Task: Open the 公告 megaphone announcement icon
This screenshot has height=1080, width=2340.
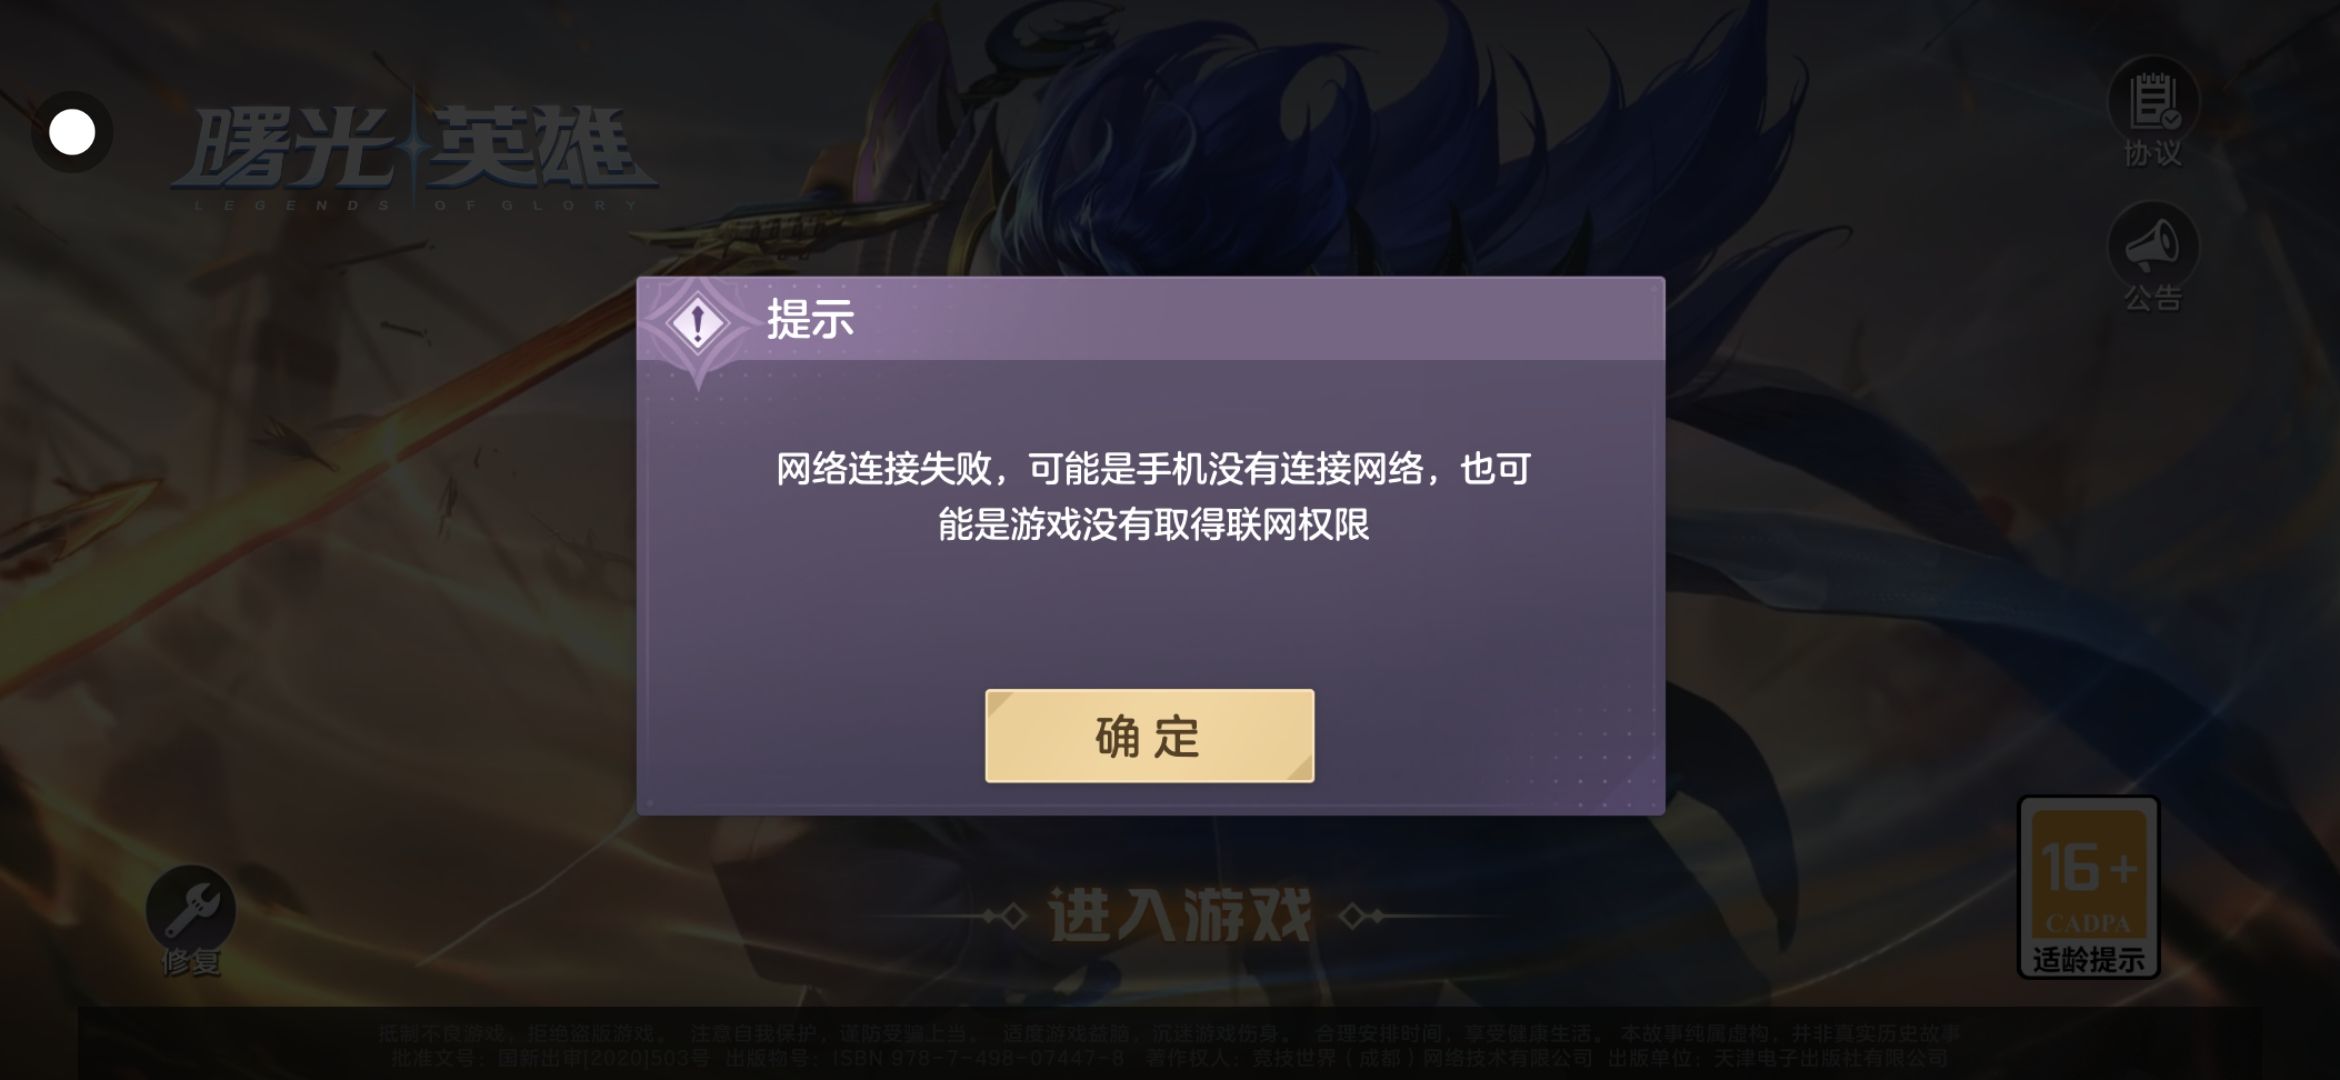Action: click(x=2152, y=247)
